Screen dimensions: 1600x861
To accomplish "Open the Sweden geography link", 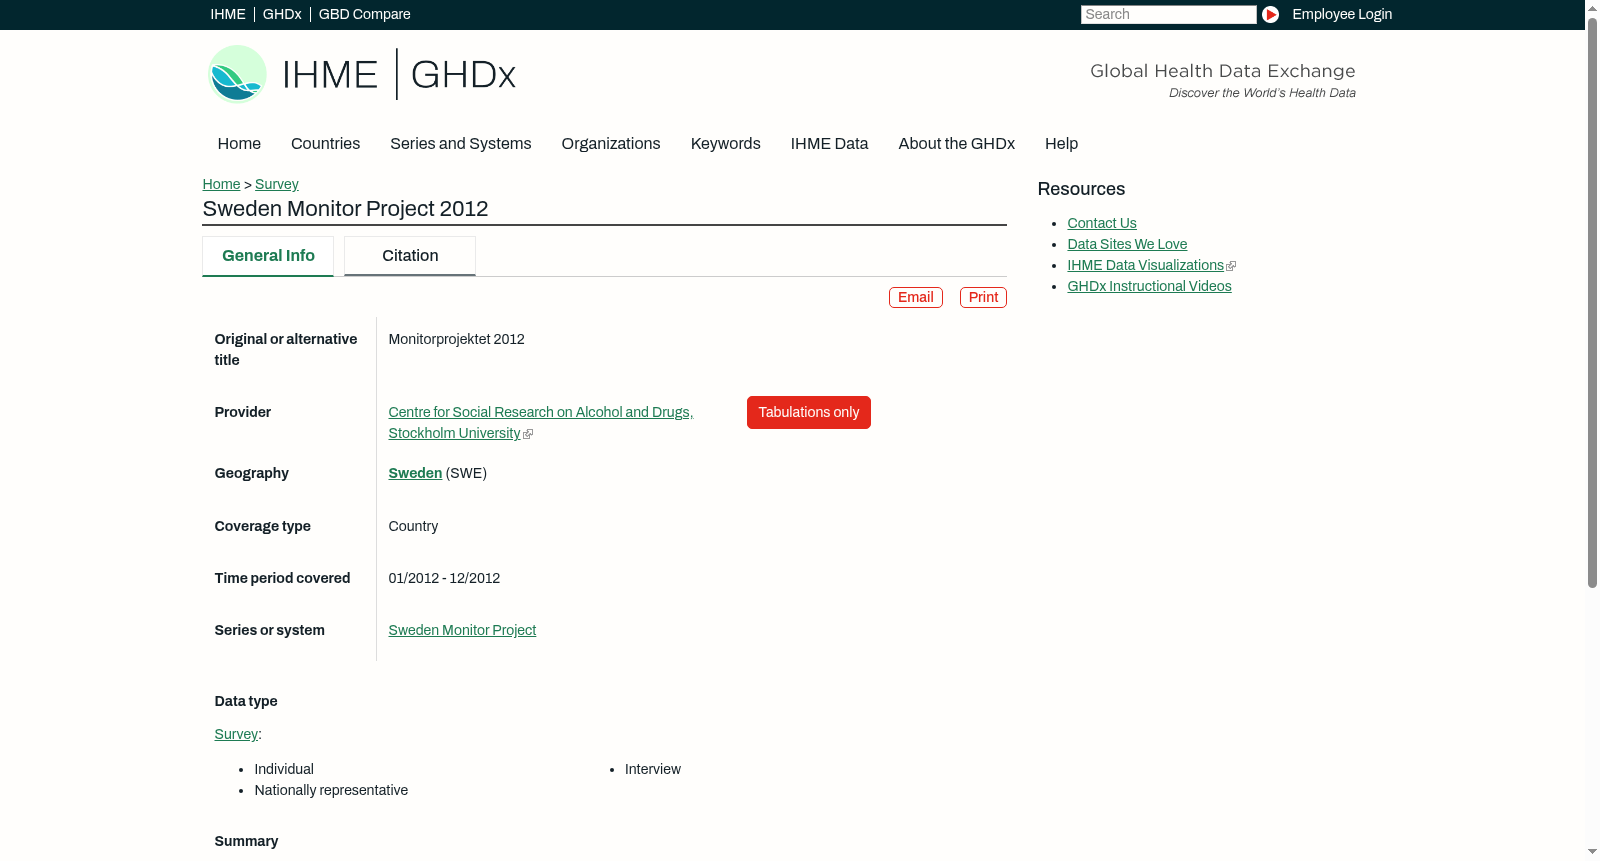I will [x=415, y=473].
